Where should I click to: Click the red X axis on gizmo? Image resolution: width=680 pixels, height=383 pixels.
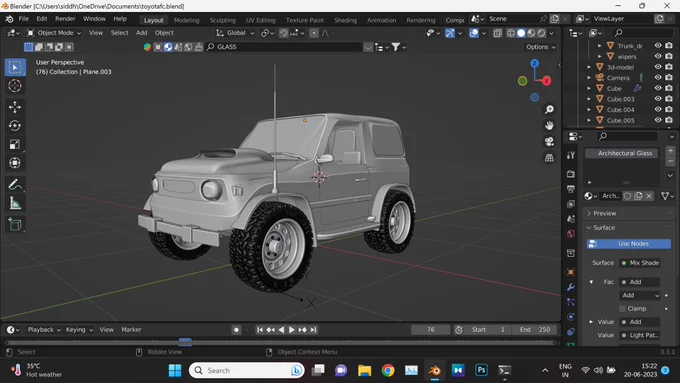pyautogui.click(x=546, y=81)
